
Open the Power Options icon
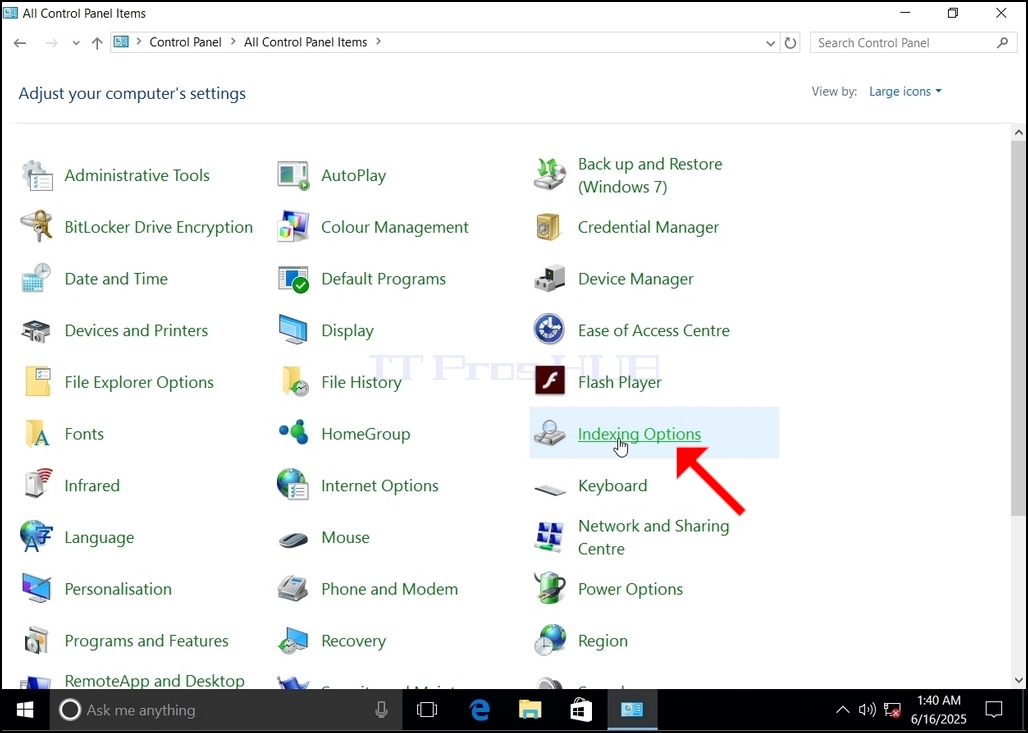click(x=549, y=588)
